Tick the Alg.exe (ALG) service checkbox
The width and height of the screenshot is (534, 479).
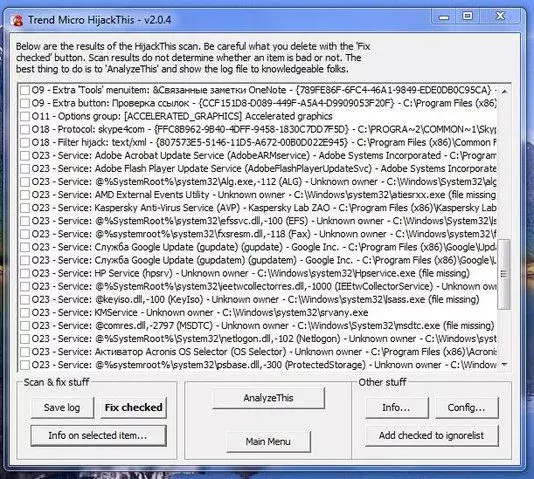point(25,182)
